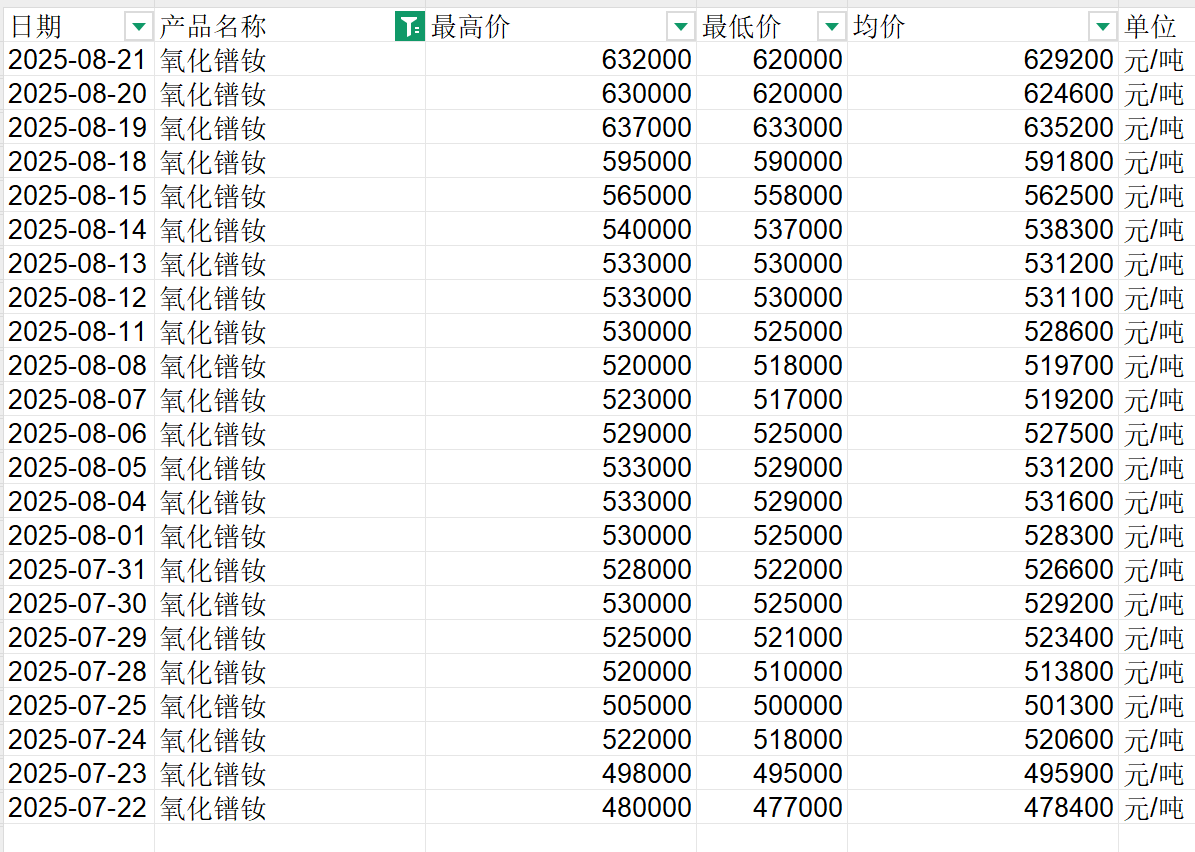Viewport: 1195px width, 852px height.
Task: Select the 最低价 header cell
Action: tap(771, 26)
